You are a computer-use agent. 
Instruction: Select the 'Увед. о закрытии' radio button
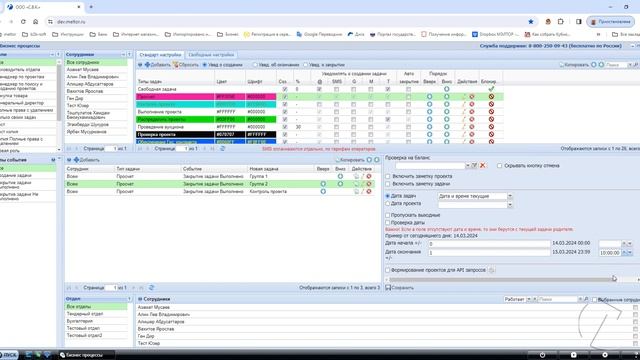tap(306, 65)
